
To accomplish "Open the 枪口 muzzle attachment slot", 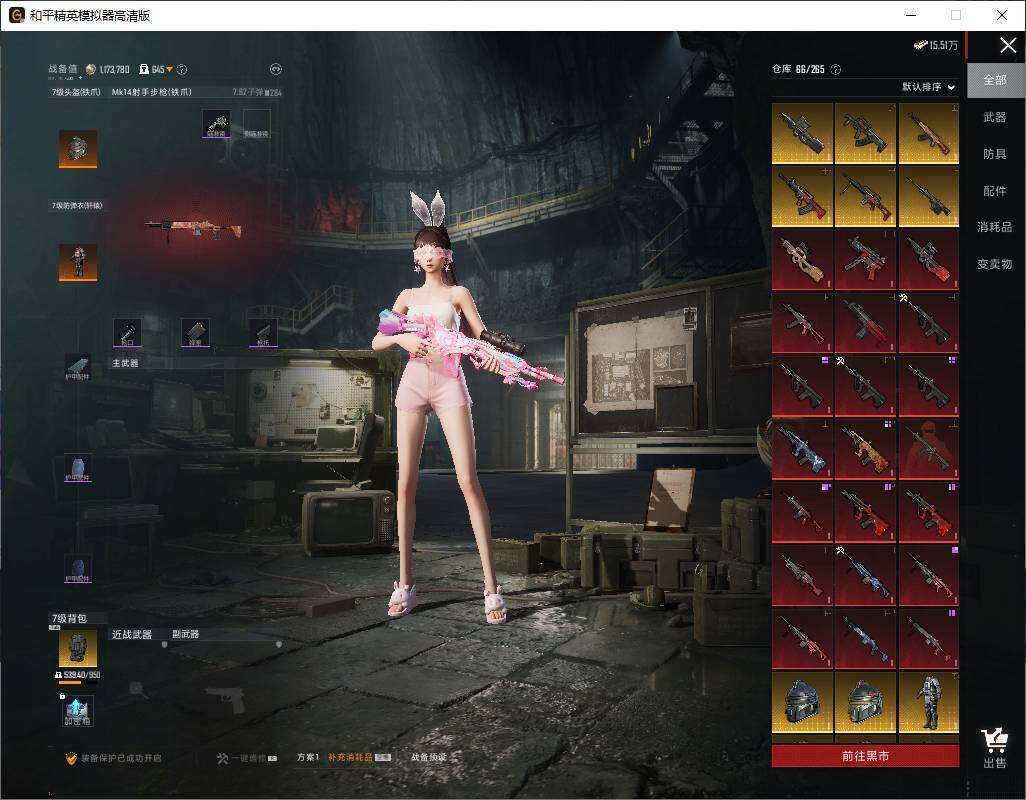I will (x=127, y=332).
